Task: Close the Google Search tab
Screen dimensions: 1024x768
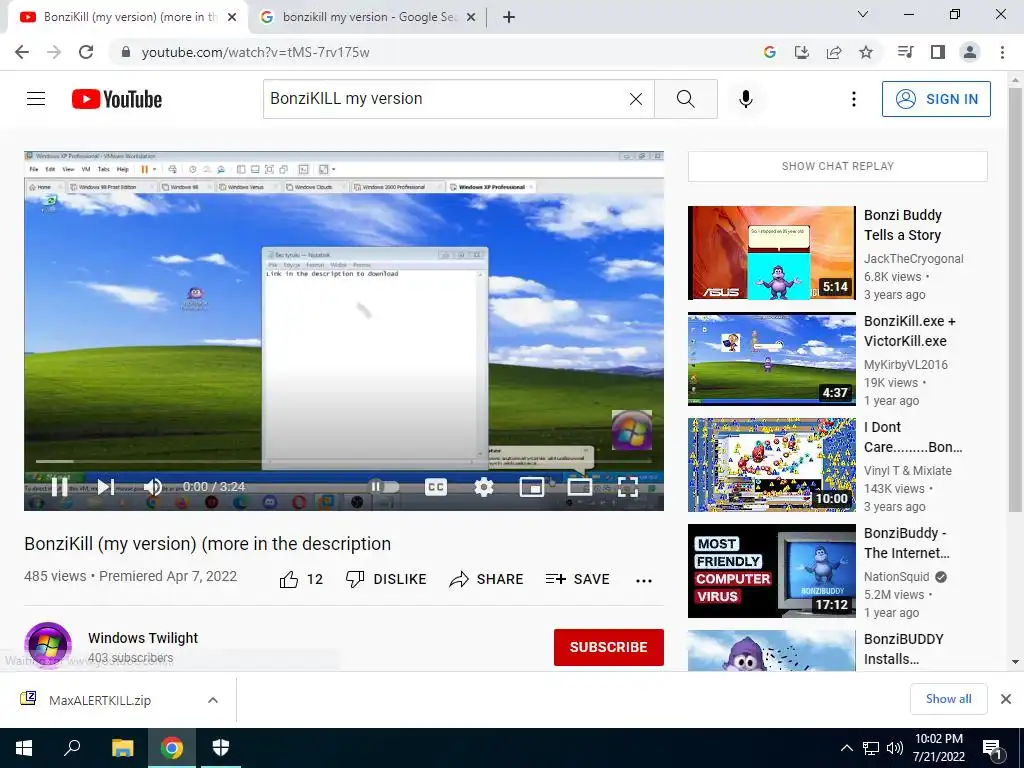Action: pos(471,17)
